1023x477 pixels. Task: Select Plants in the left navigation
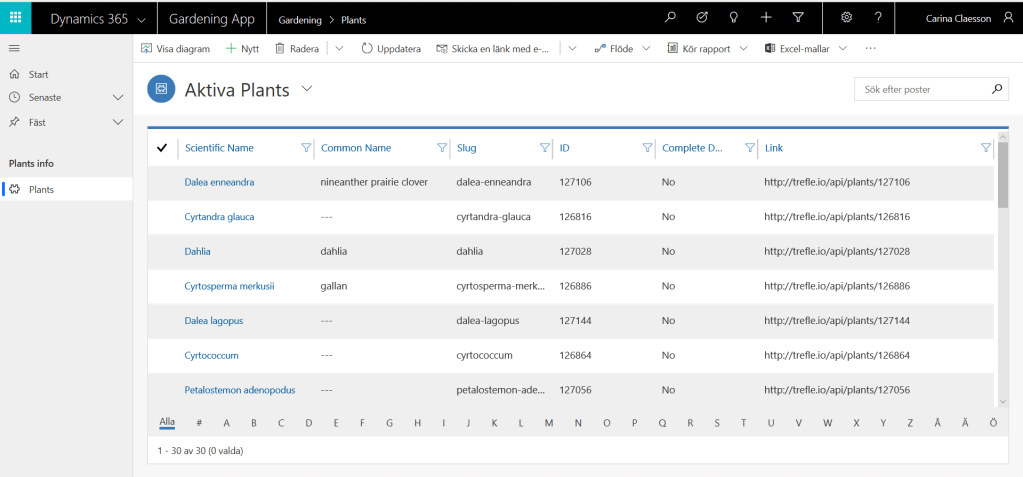(x=41, y=189)
